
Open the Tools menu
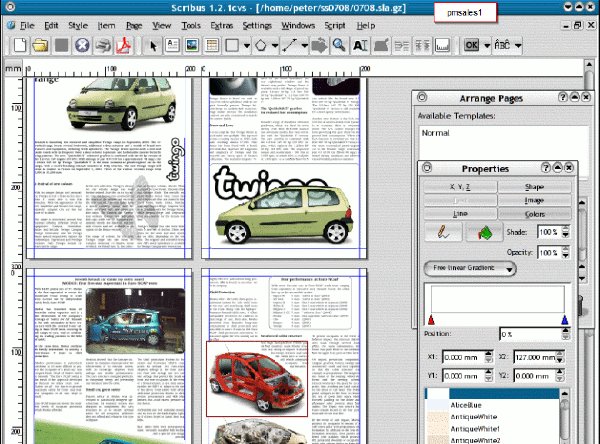pos(191,26)
